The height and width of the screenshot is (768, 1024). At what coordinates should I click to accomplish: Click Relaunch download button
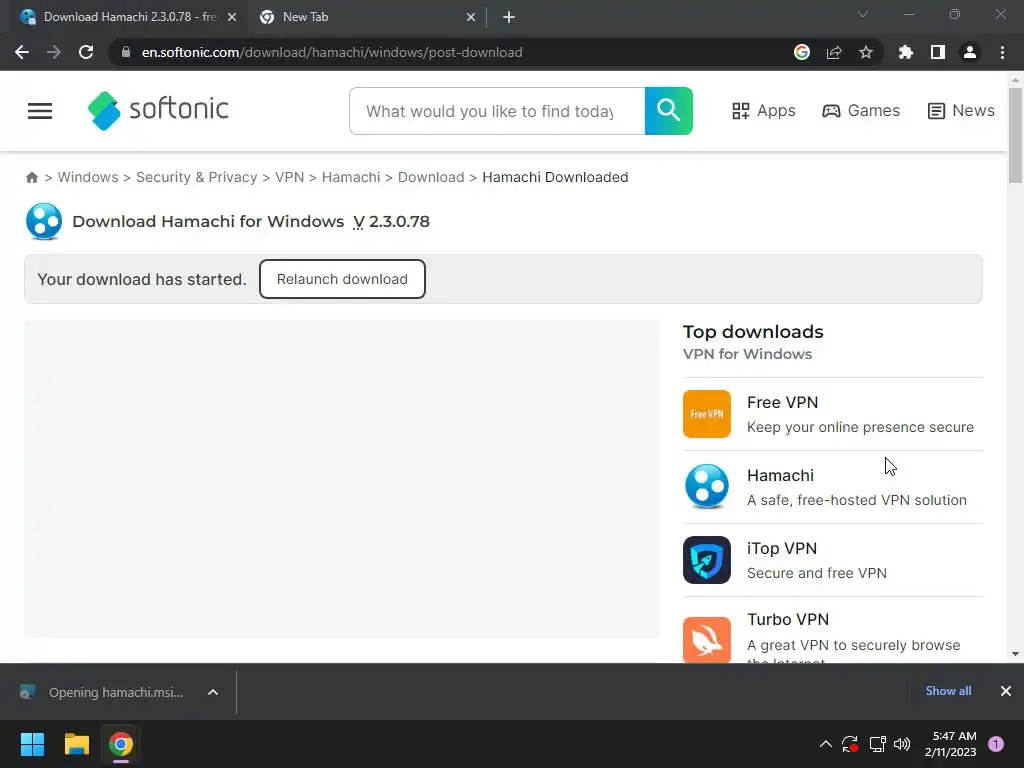pyautogui.click(x=342, y=279)
